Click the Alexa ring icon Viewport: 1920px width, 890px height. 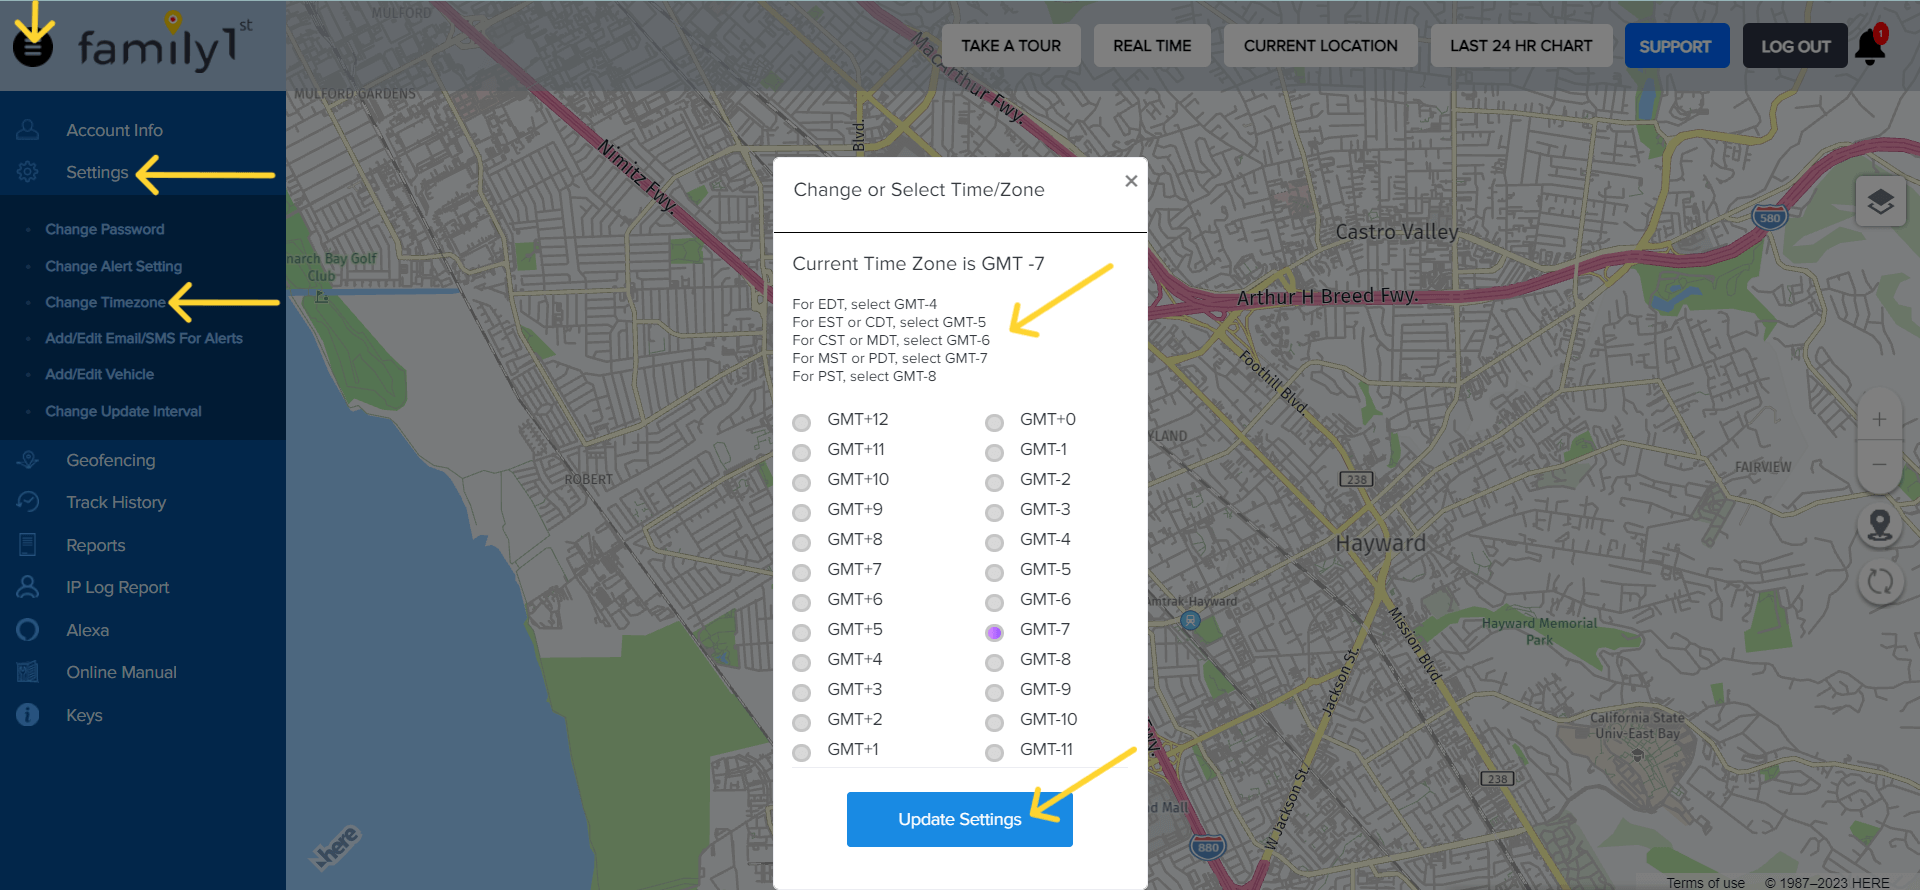[28, 630]
